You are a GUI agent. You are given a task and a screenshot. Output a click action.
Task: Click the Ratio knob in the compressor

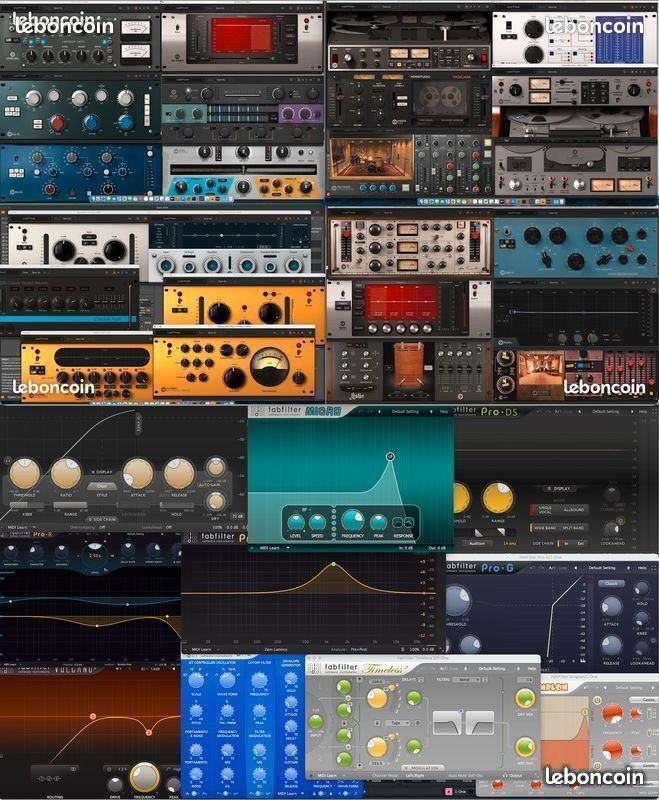(66, 473)
